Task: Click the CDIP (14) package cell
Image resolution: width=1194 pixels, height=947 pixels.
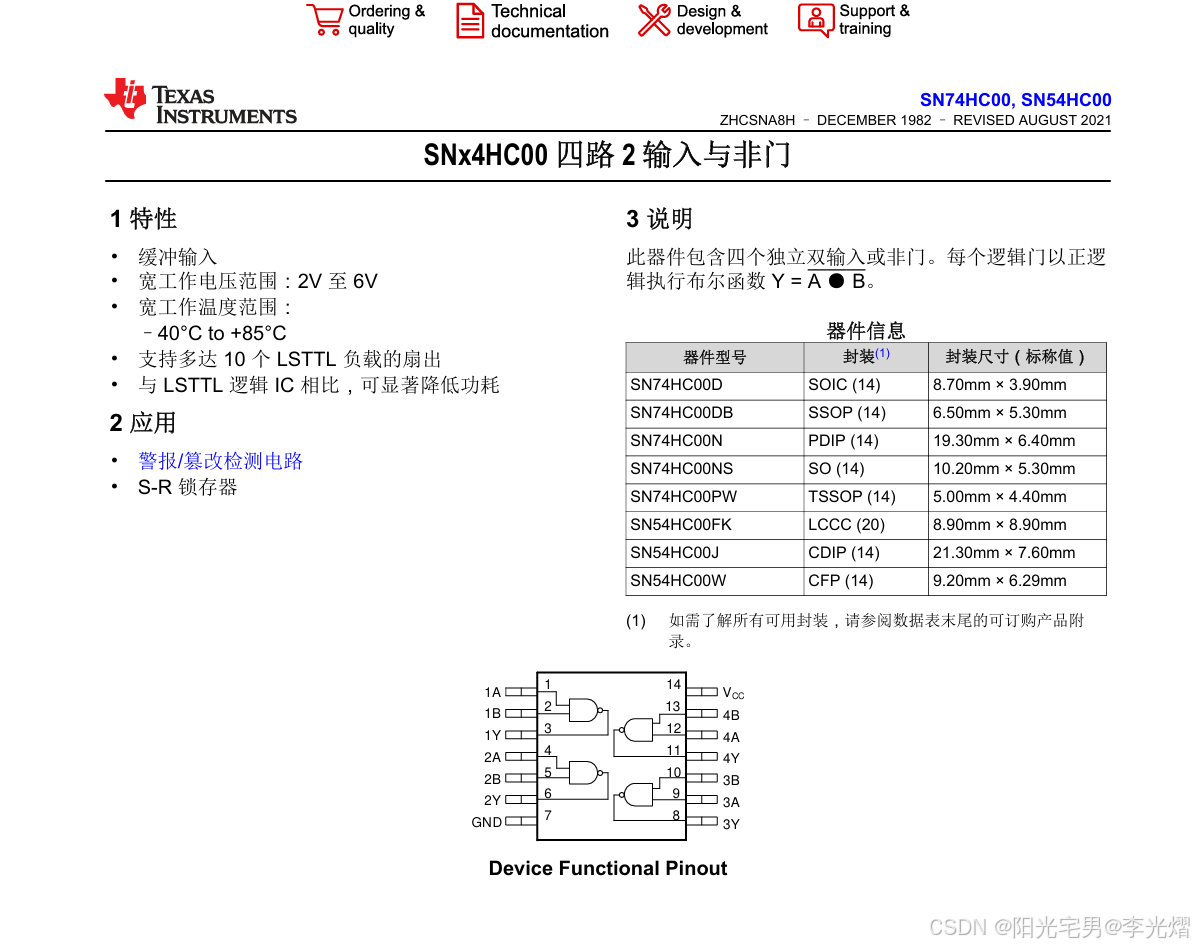Action: (866, 553)
